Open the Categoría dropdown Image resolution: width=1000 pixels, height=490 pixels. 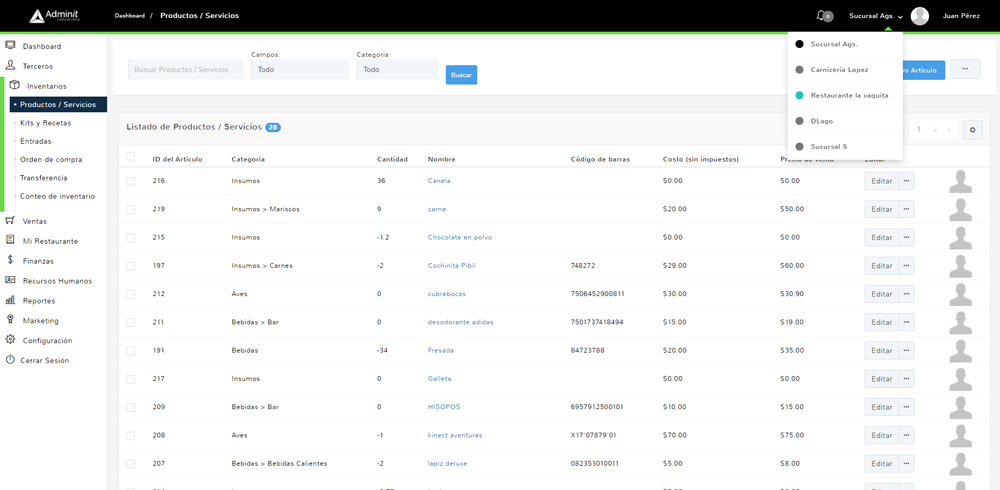point(397,70)
